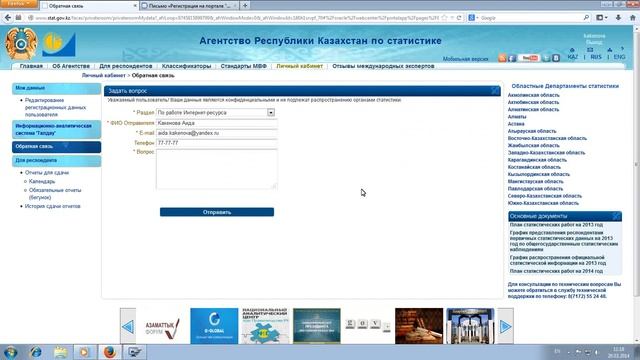Image resolution: width=640 pixels, height=360 pixels.
Task: Switch site language to KAZ
Action: pos(573,57)
